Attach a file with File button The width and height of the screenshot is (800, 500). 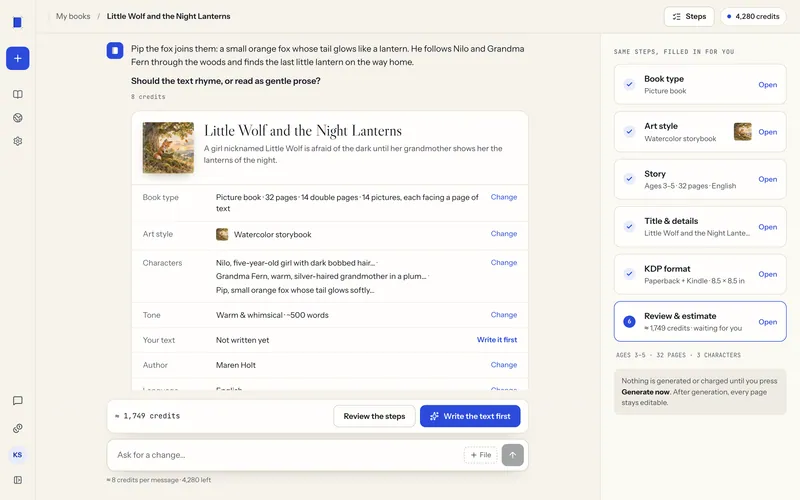pos(481,455)
